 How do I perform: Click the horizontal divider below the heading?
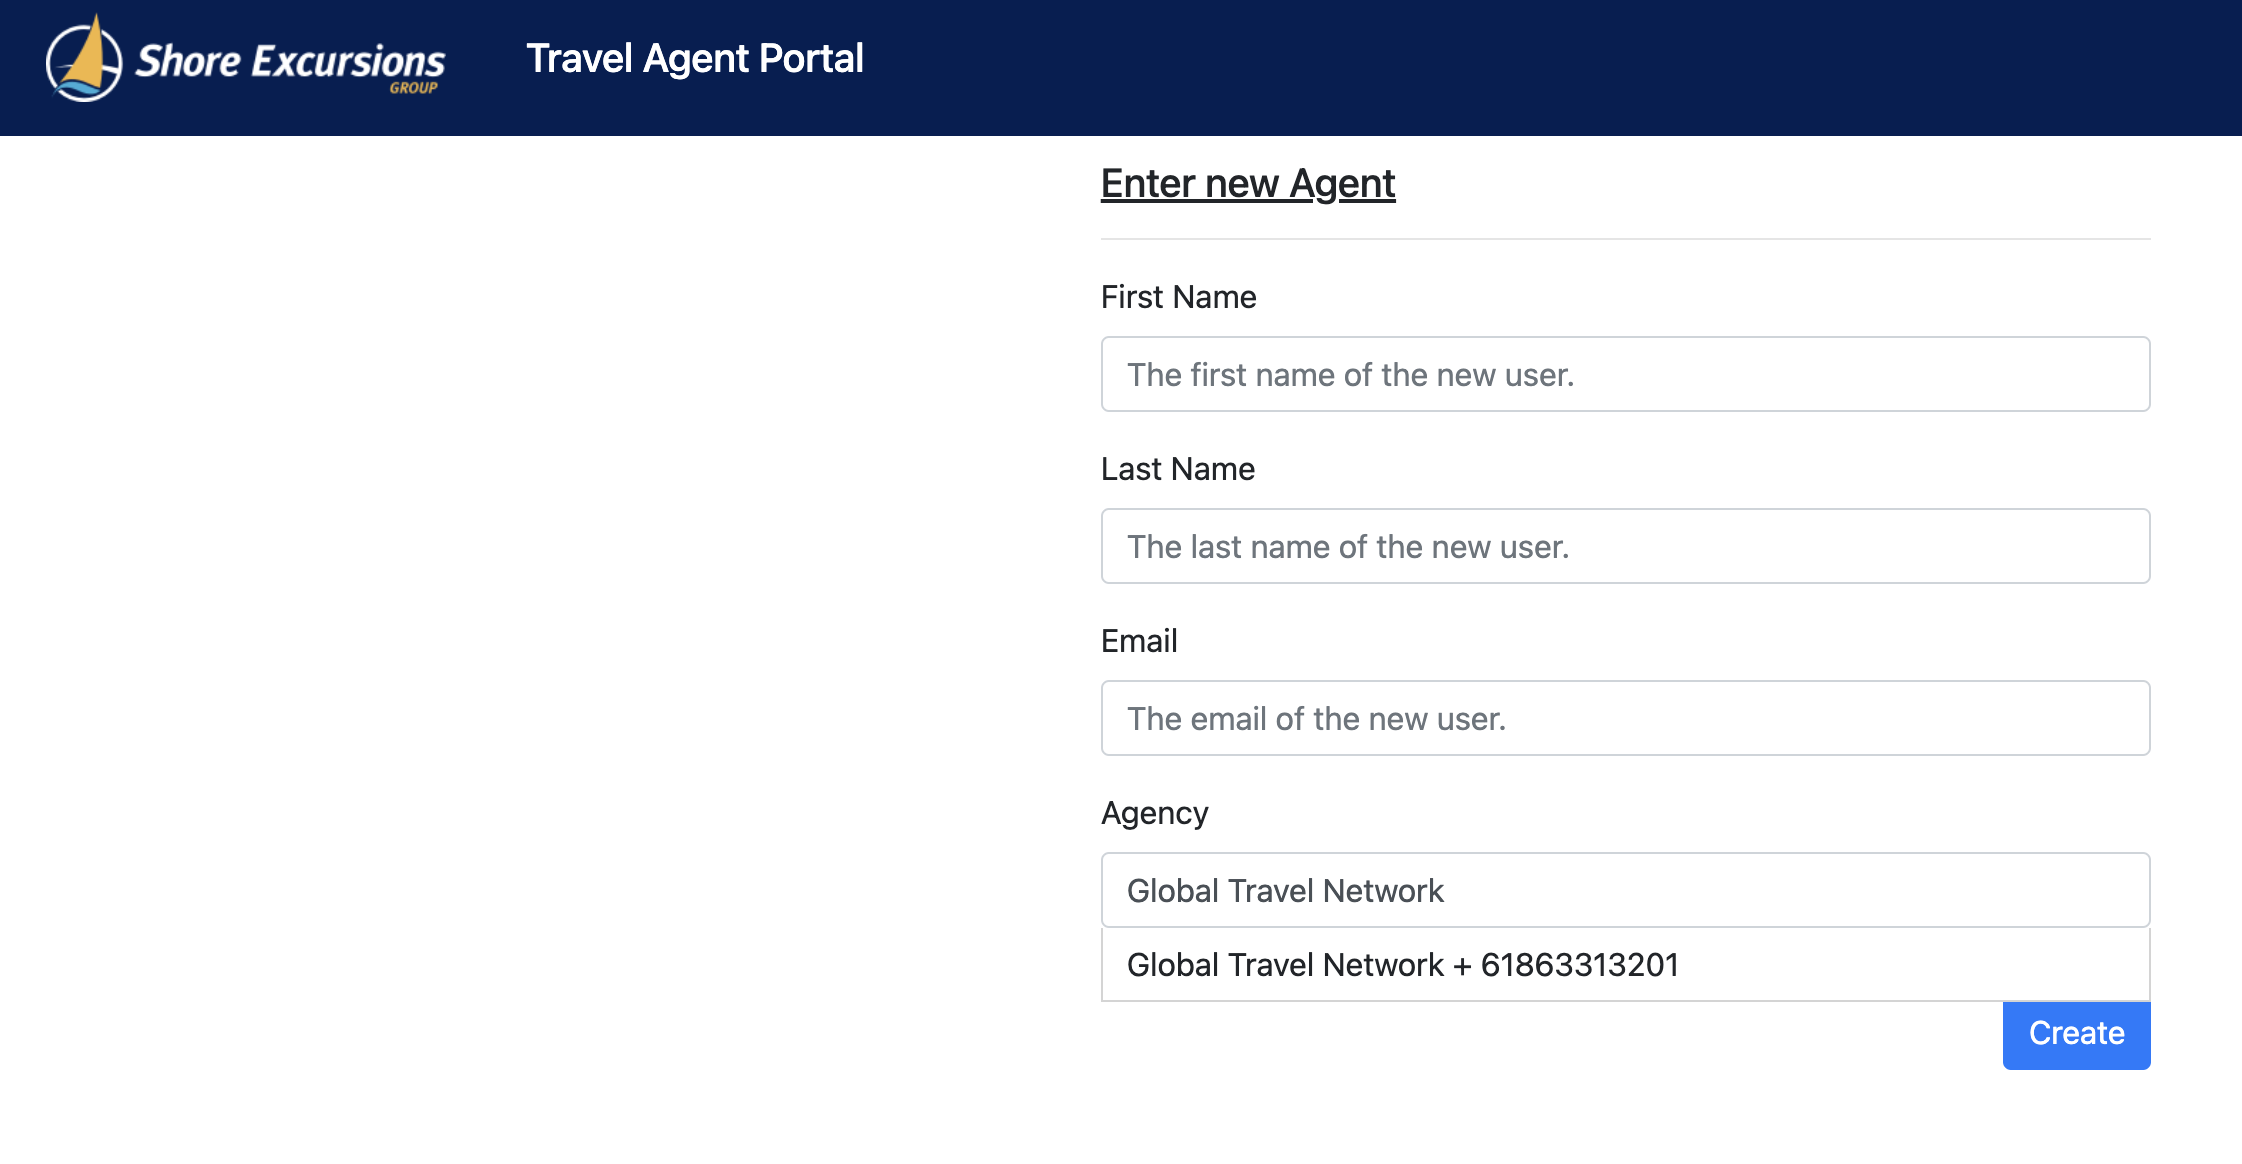coord(1625,239)
